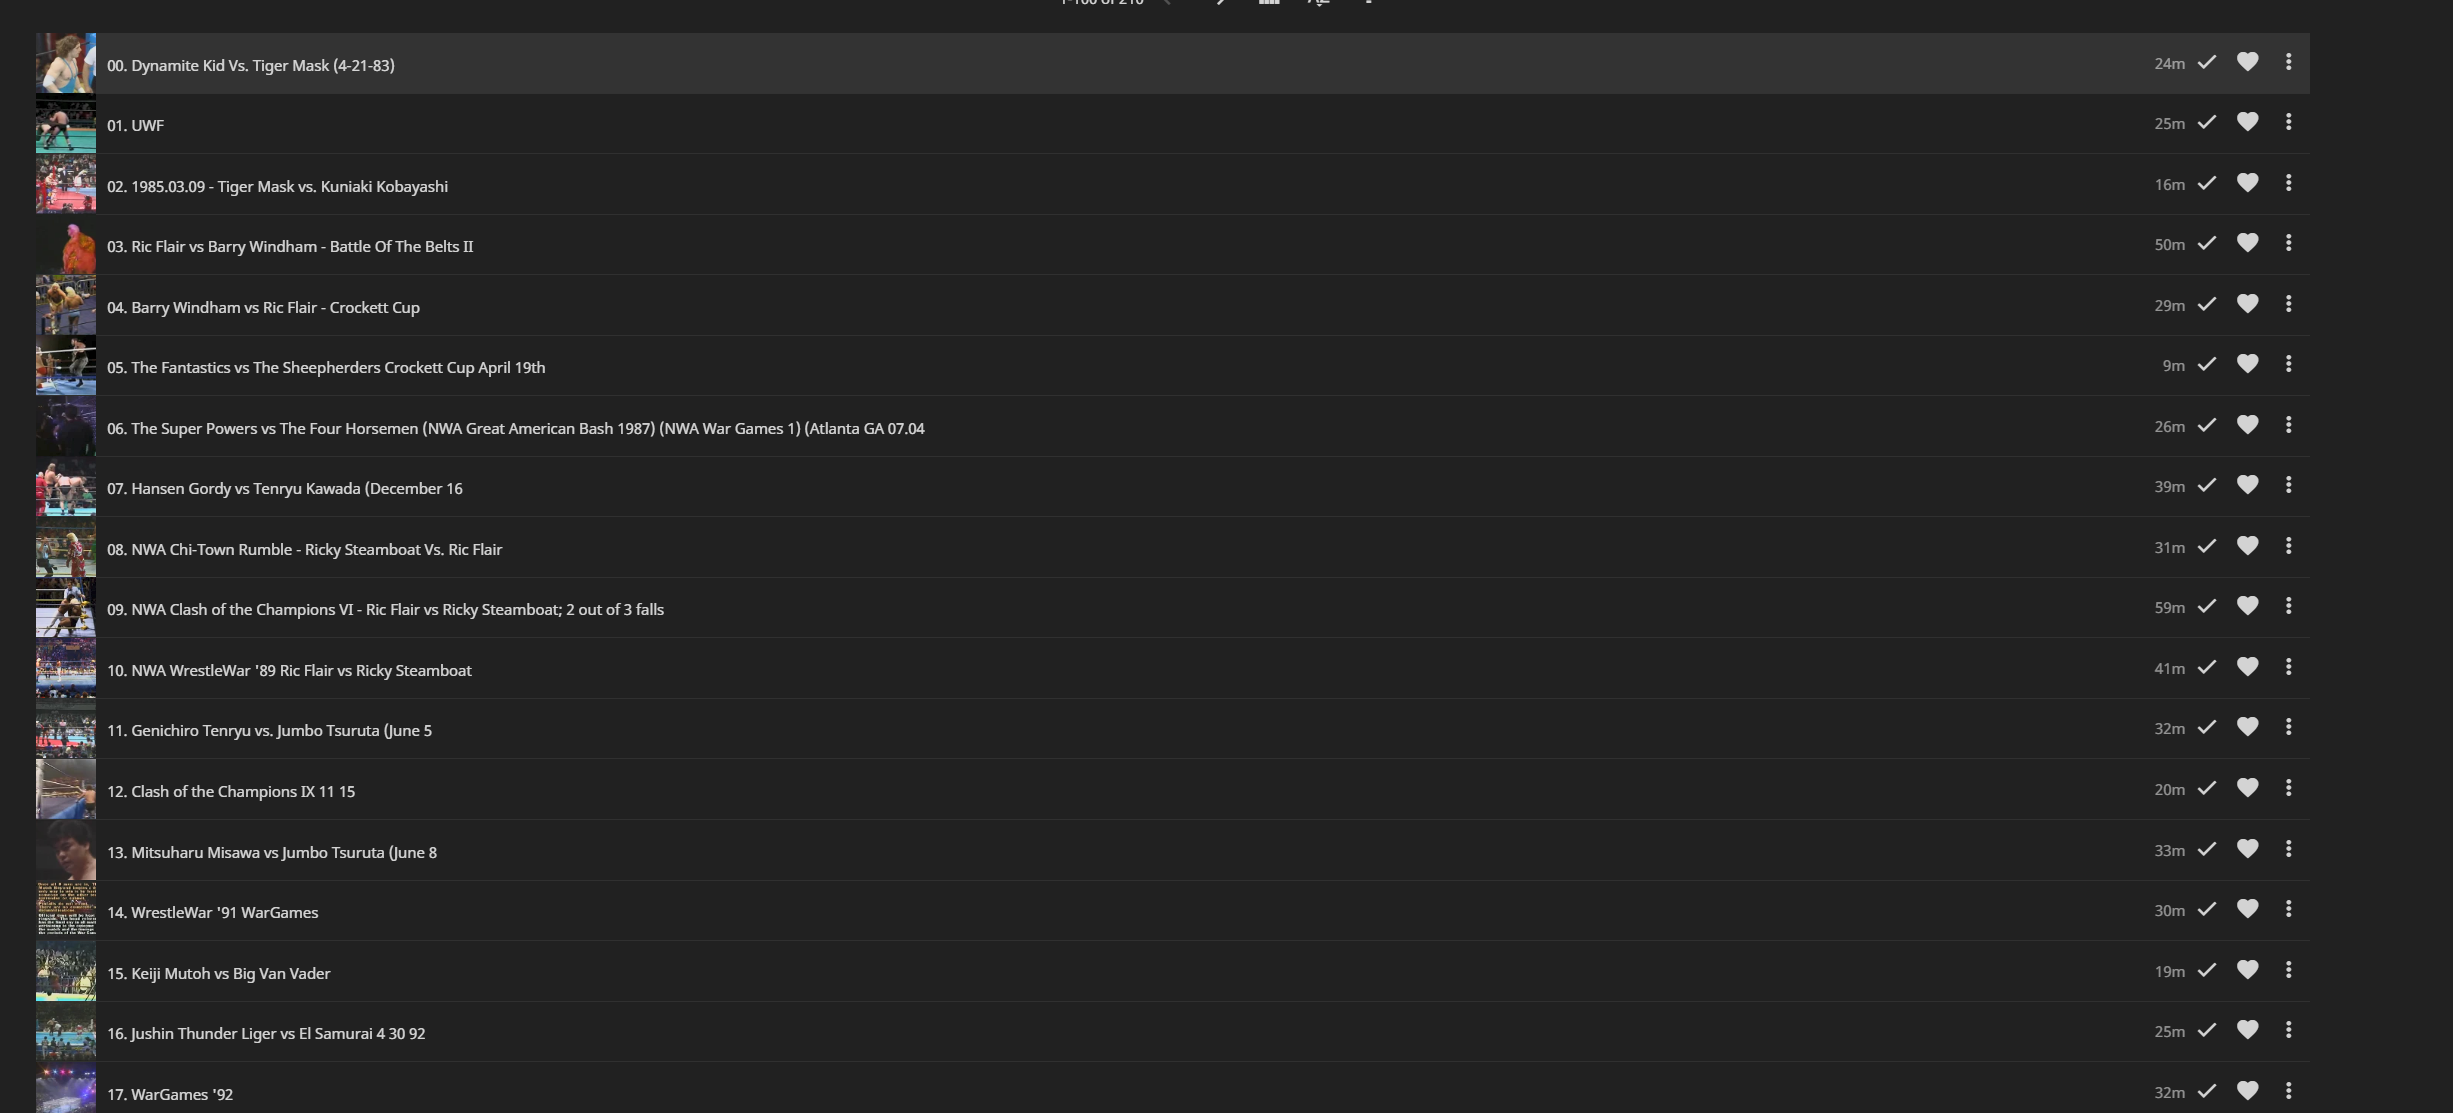Click heart icon on 01. UWF row
The width and height of the screenshot is (2453, 1113).
pos(2247,122)
